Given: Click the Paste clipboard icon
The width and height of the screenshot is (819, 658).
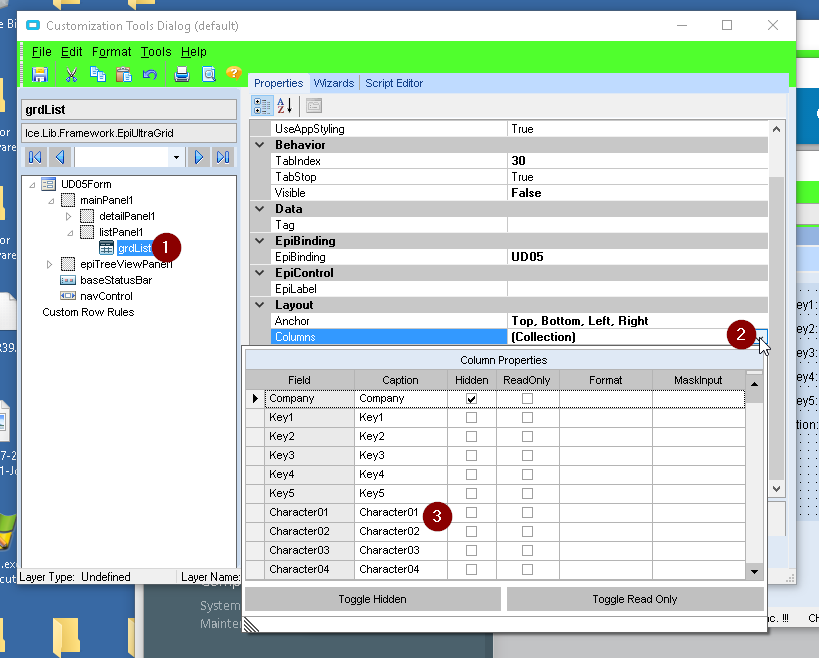Looking at the screenshot, I should 123,74.
